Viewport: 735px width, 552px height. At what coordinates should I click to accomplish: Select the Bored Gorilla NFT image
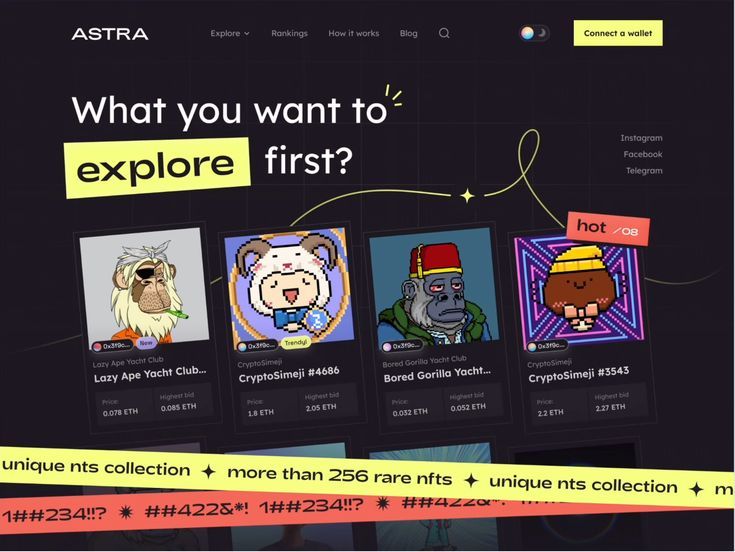pos(432,285)
